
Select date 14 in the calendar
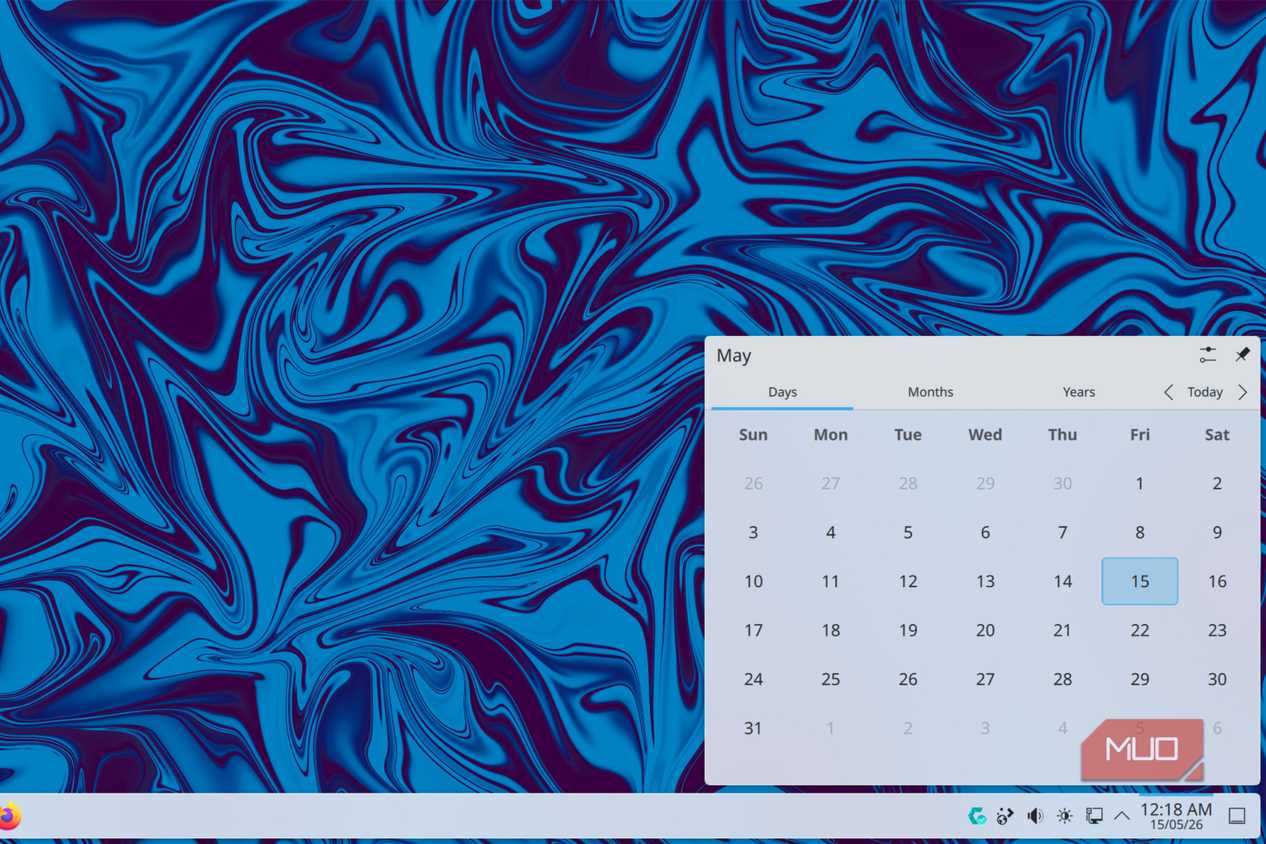(1062, 581)
